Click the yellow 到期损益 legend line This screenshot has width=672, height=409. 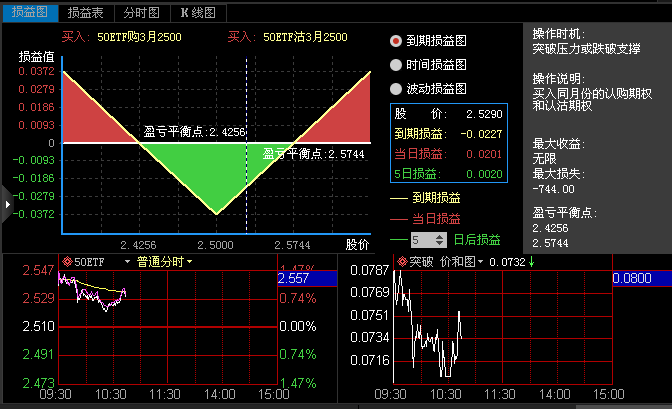pyautogui.click(x=399, y=198)
